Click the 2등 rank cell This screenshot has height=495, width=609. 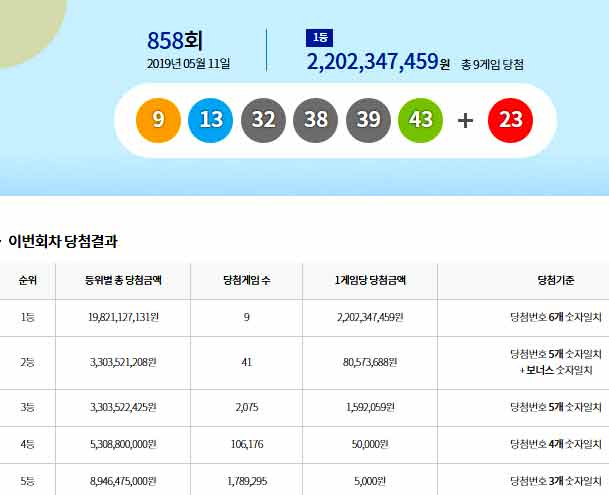click(28, 363)
